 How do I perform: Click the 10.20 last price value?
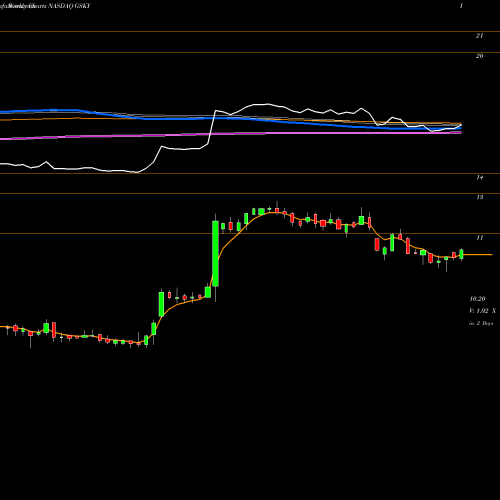(477, 299)
